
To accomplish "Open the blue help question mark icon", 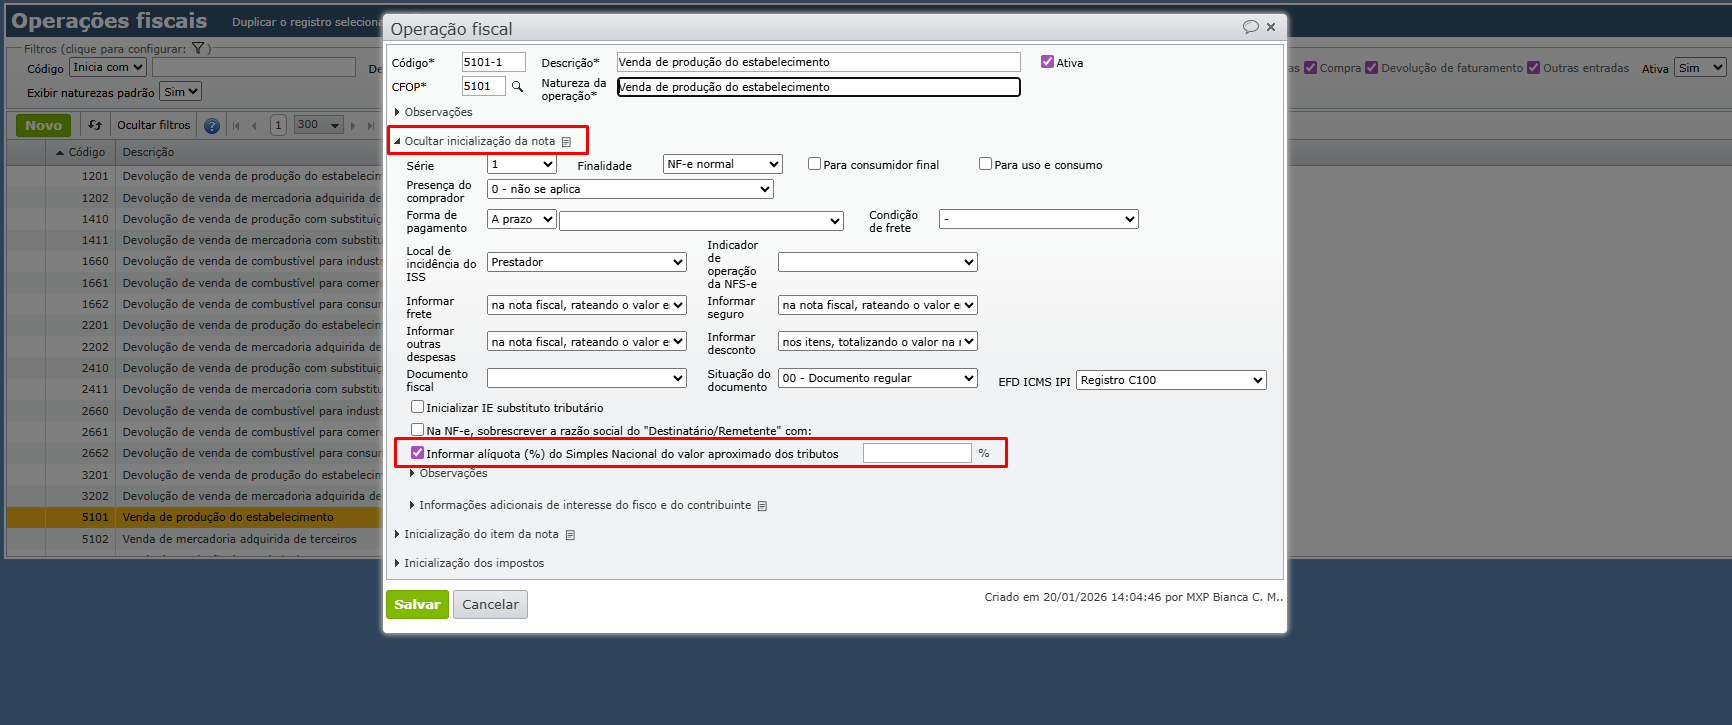I will pyautogui.click(x=212, y=126).
